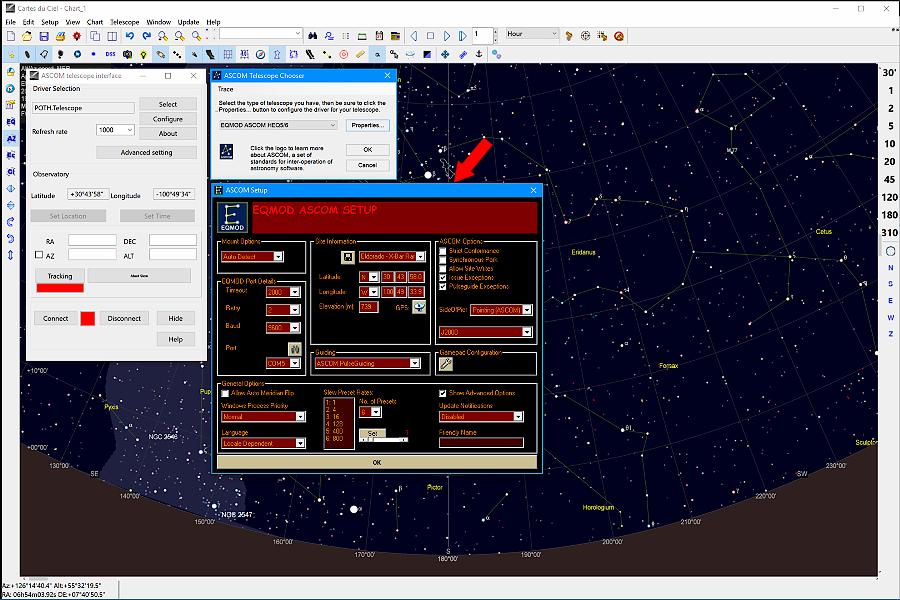This screenshot has height=600, width=900.
Task: Click the ASCOM logo in Telescope Chooser
Action: (227, 152)
